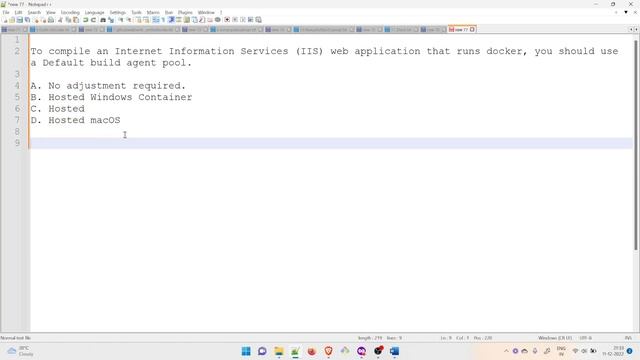Create a new document with New icon
The width and height of the screenshot is (640, 360).
pos(5,20)
